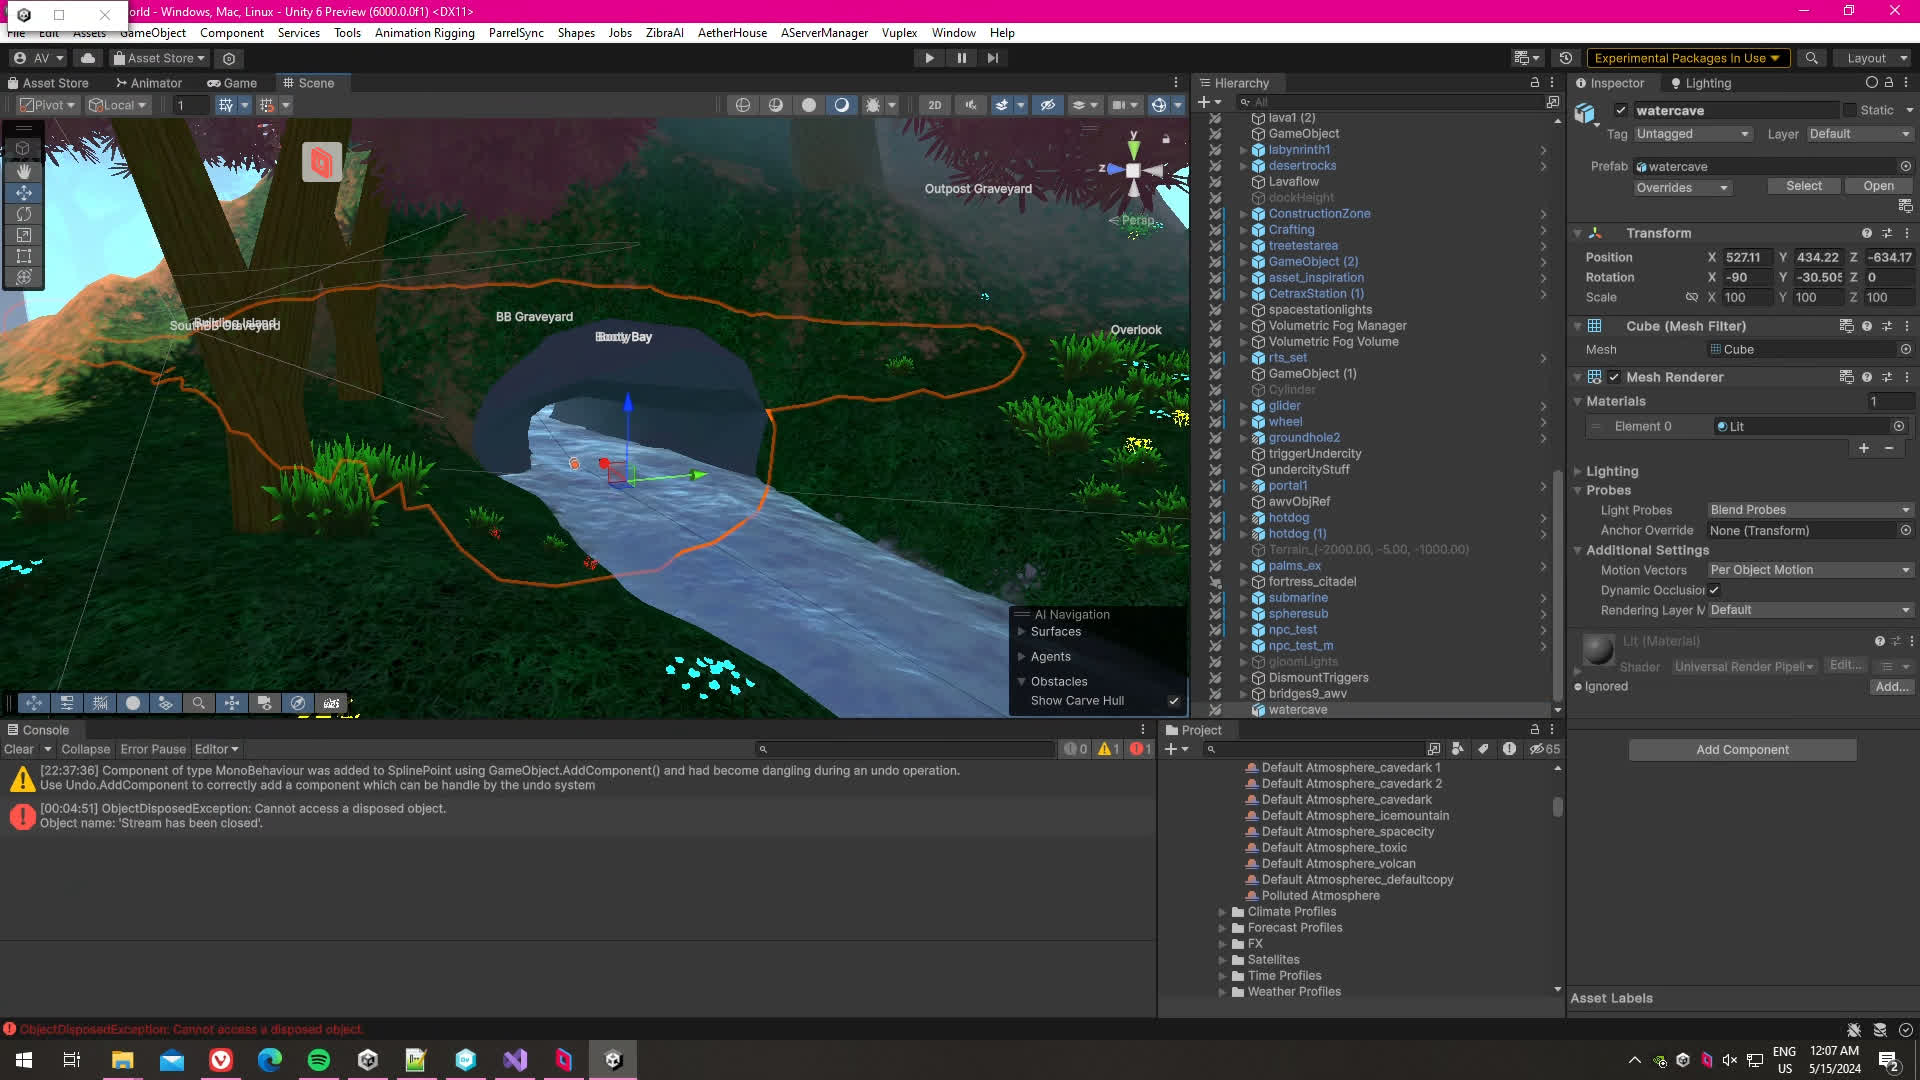
Task: Open the Light Probes Blend Probes dropdown
Action: pyautogui.click(x=1809, y=510)
